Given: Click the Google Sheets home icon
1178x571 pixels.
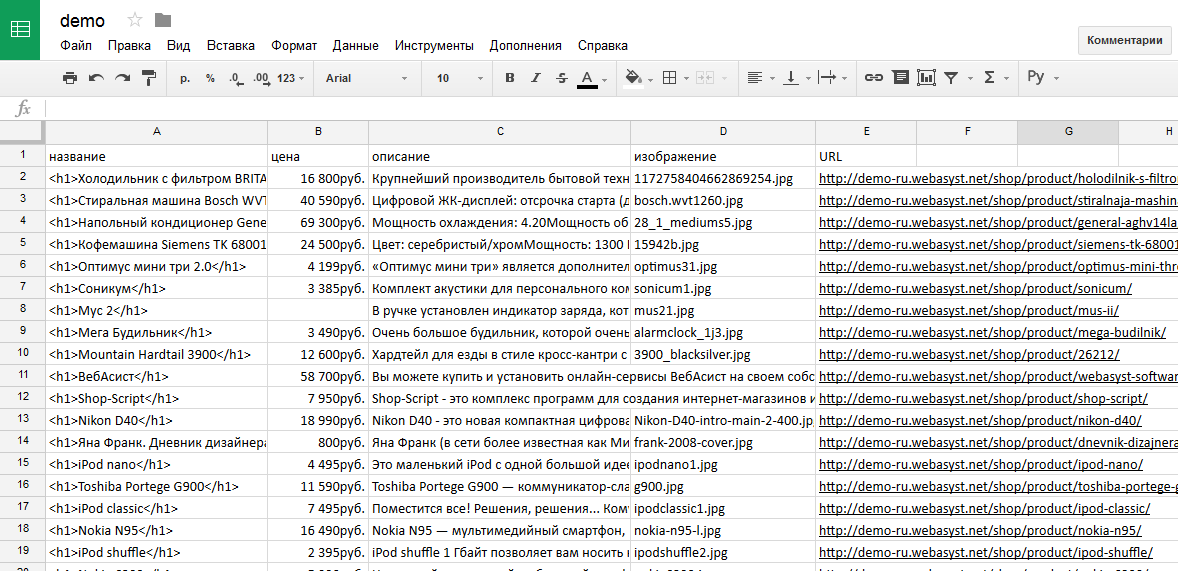Looking at the screenshot, I should 20,29.
